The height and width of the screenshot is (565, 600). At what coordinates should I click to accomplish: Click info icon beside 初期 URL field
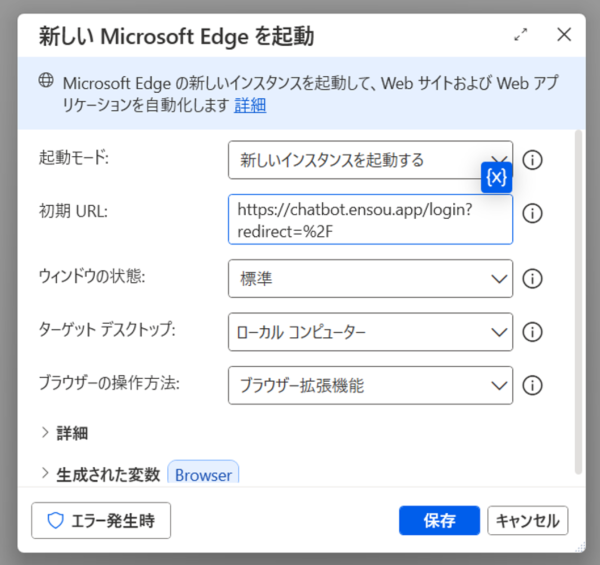(533, 213)
